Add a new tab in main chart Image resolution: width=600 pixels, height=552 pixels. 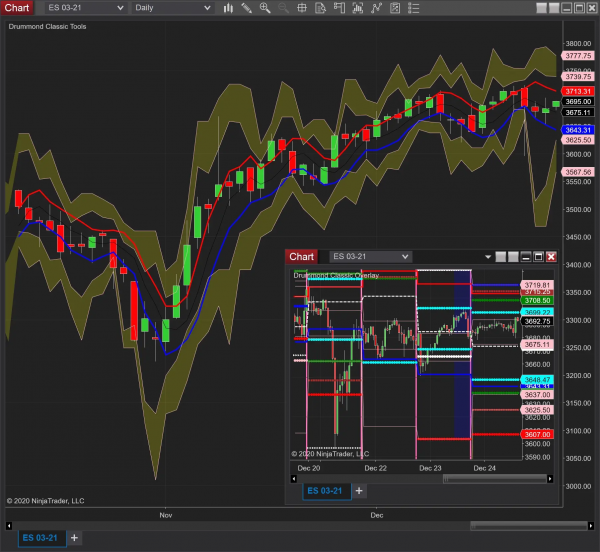tap(74, 538)
